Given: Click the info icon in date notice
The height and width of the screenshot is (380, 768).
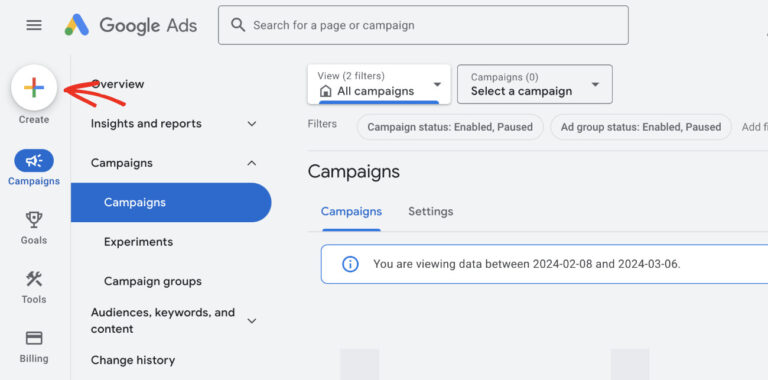Looking at the screenshot, I should coord(350,264).
